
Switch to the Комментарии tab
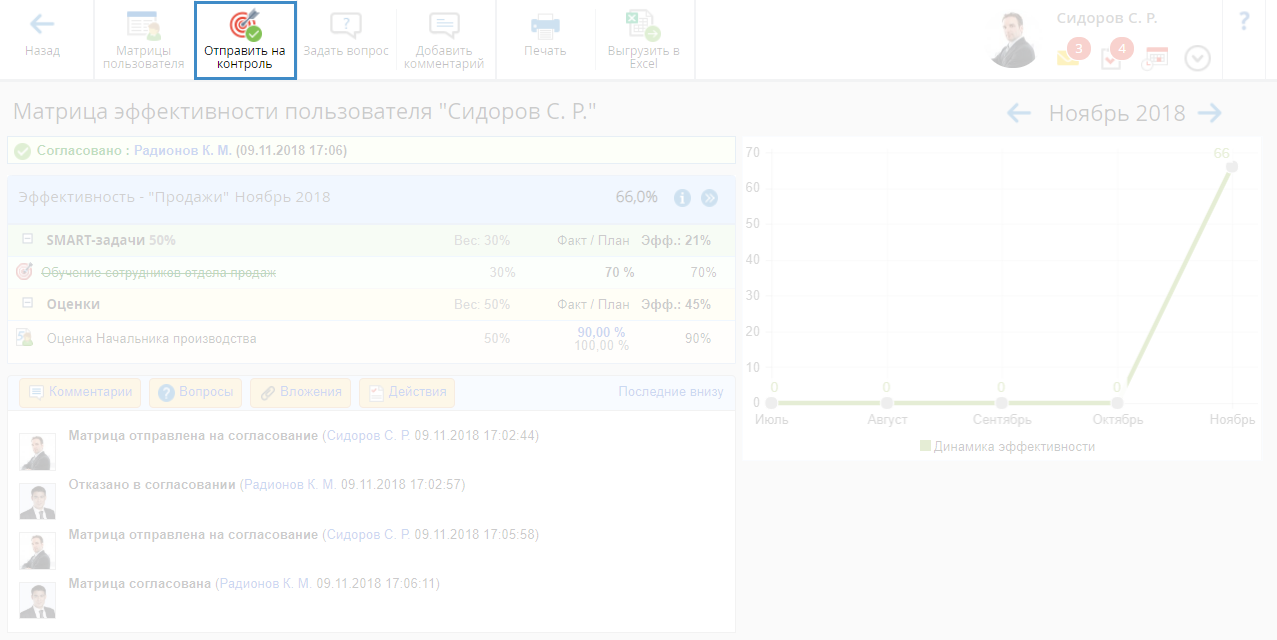(x=80, y=392)
